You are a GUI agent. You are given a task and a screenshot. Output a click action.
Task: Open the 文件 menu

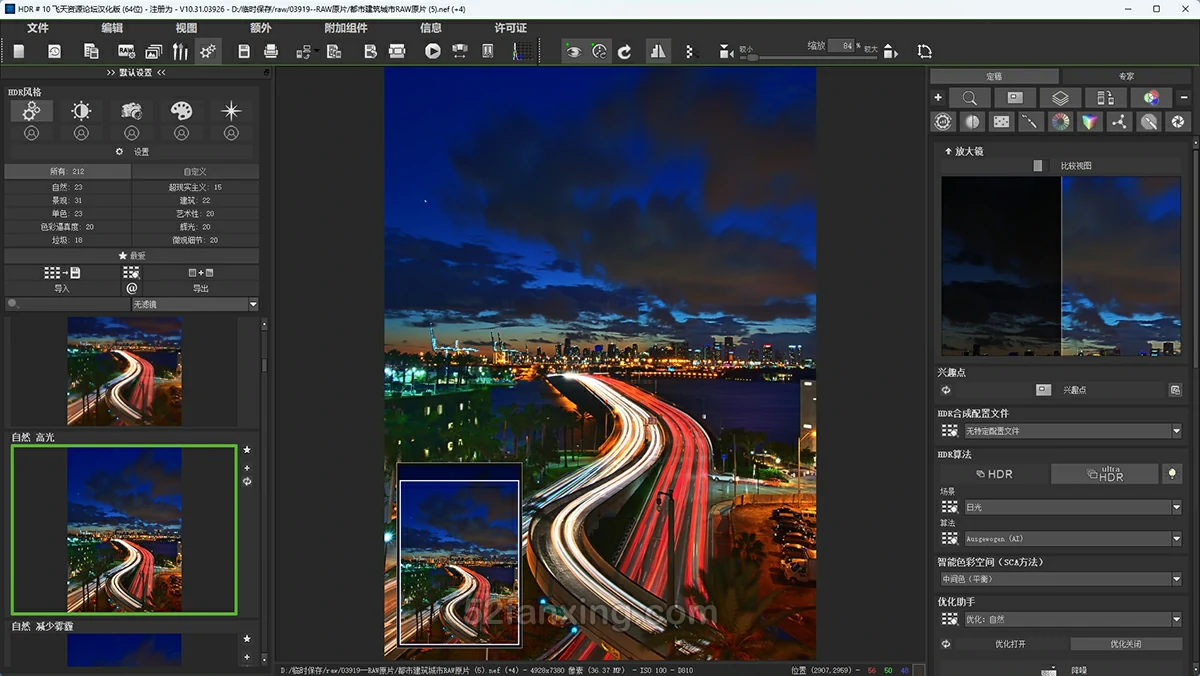(x=37, y=28)
